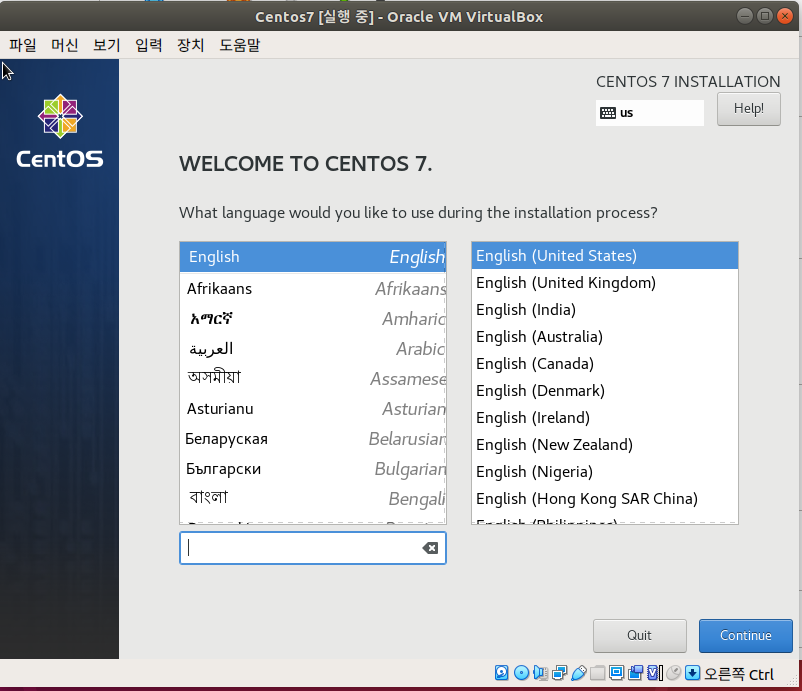Click the display status icon
Viewport: 802px width, 691px height.
(617, 673)
